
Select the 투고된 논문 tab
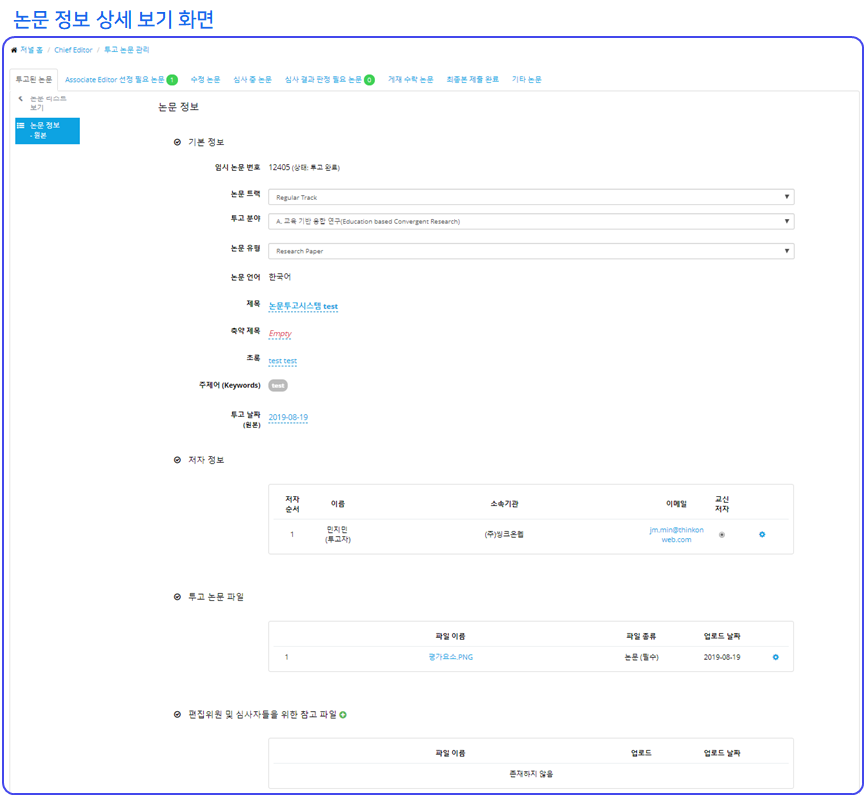(34, 79)
